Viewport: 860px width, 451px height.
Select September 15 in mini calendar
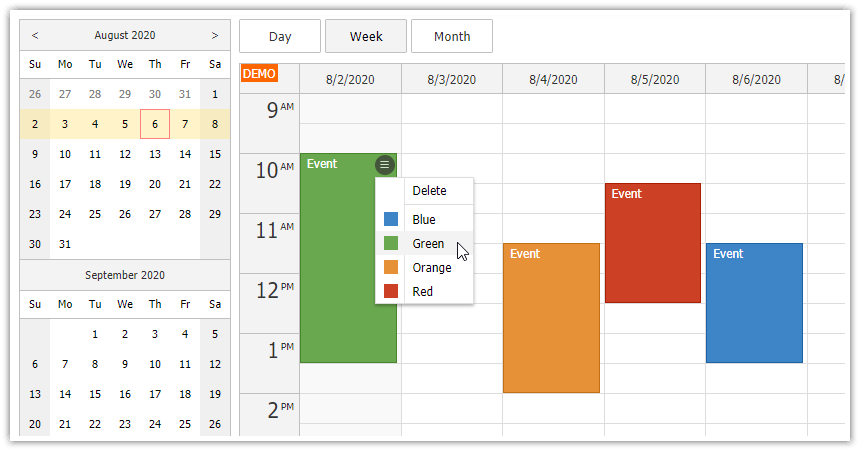(95, 394)
